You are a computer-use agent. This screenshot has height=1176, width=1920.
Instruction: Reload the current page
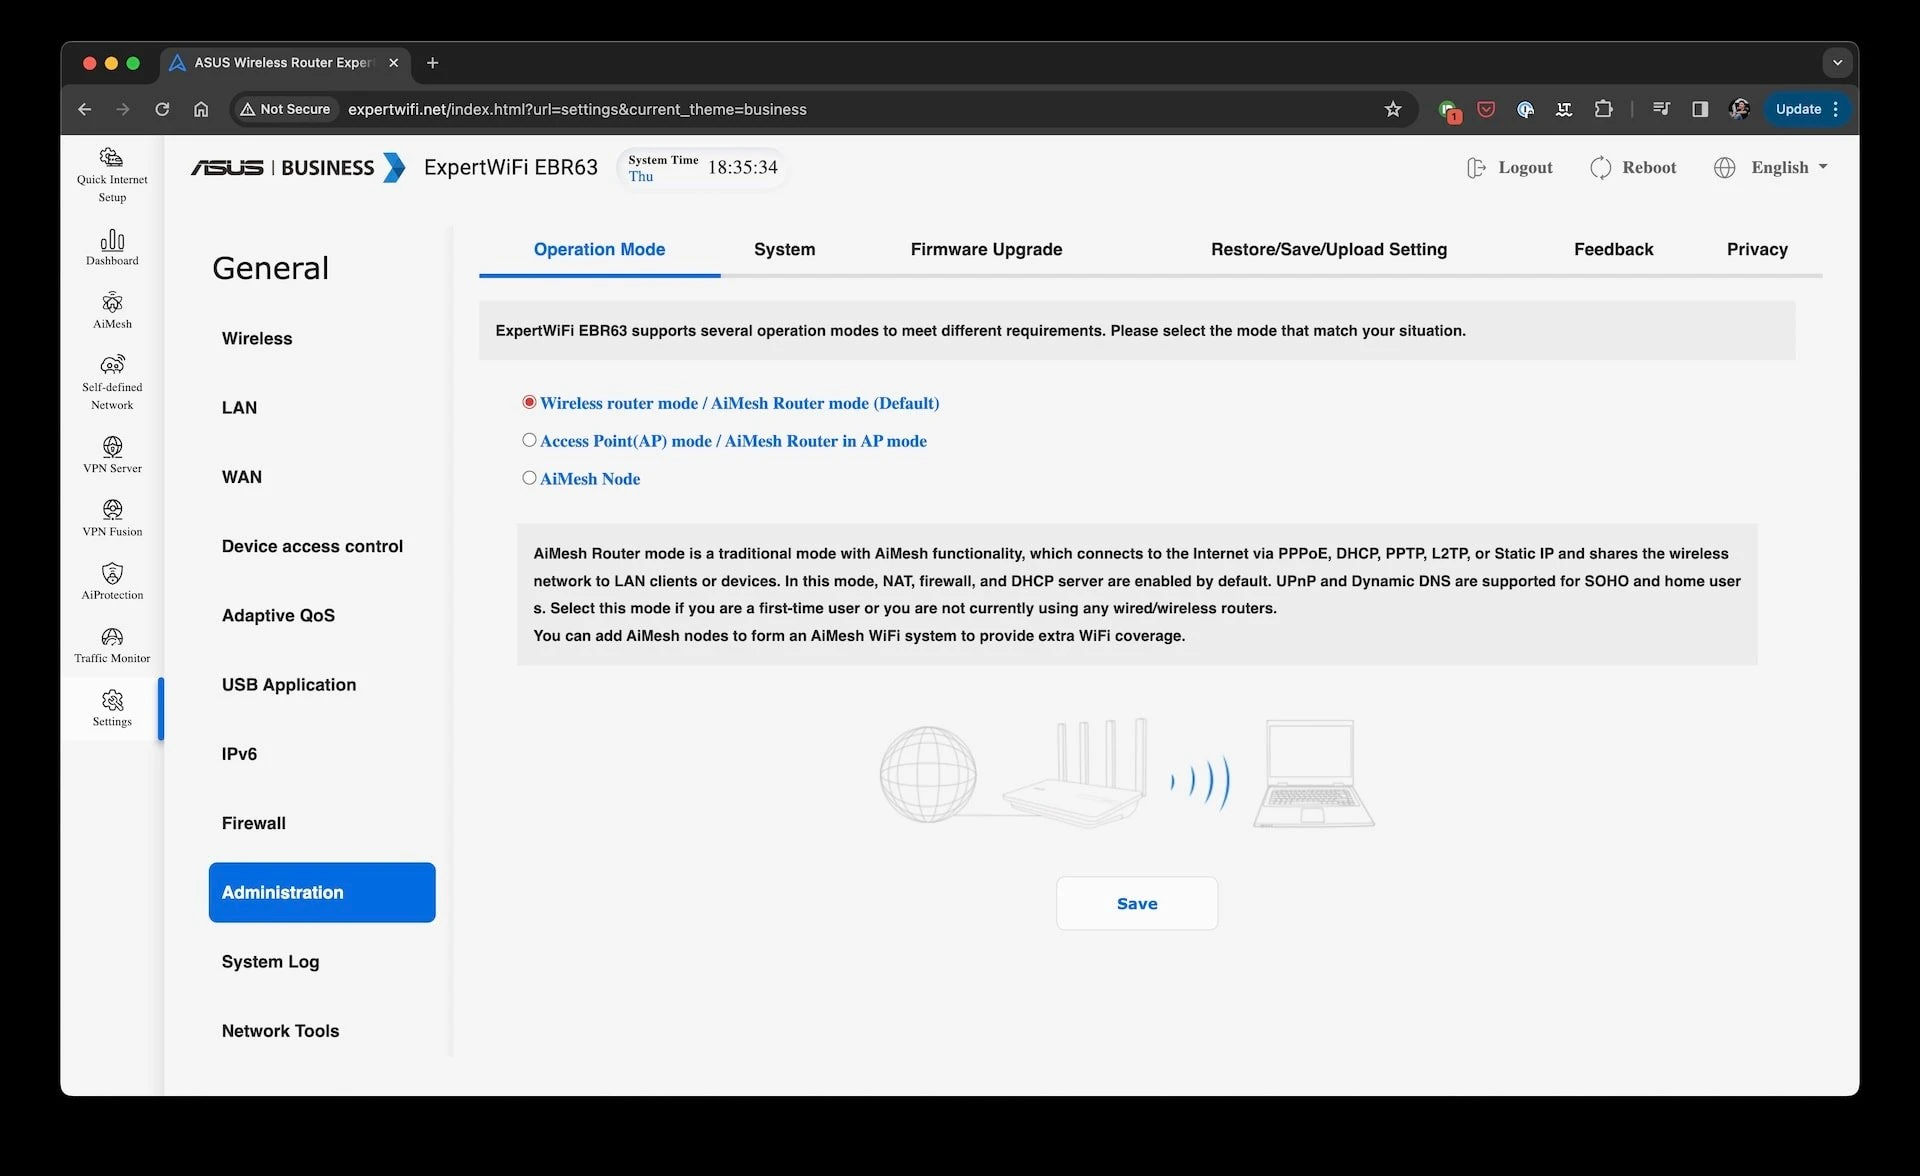(x=162, y=109)
